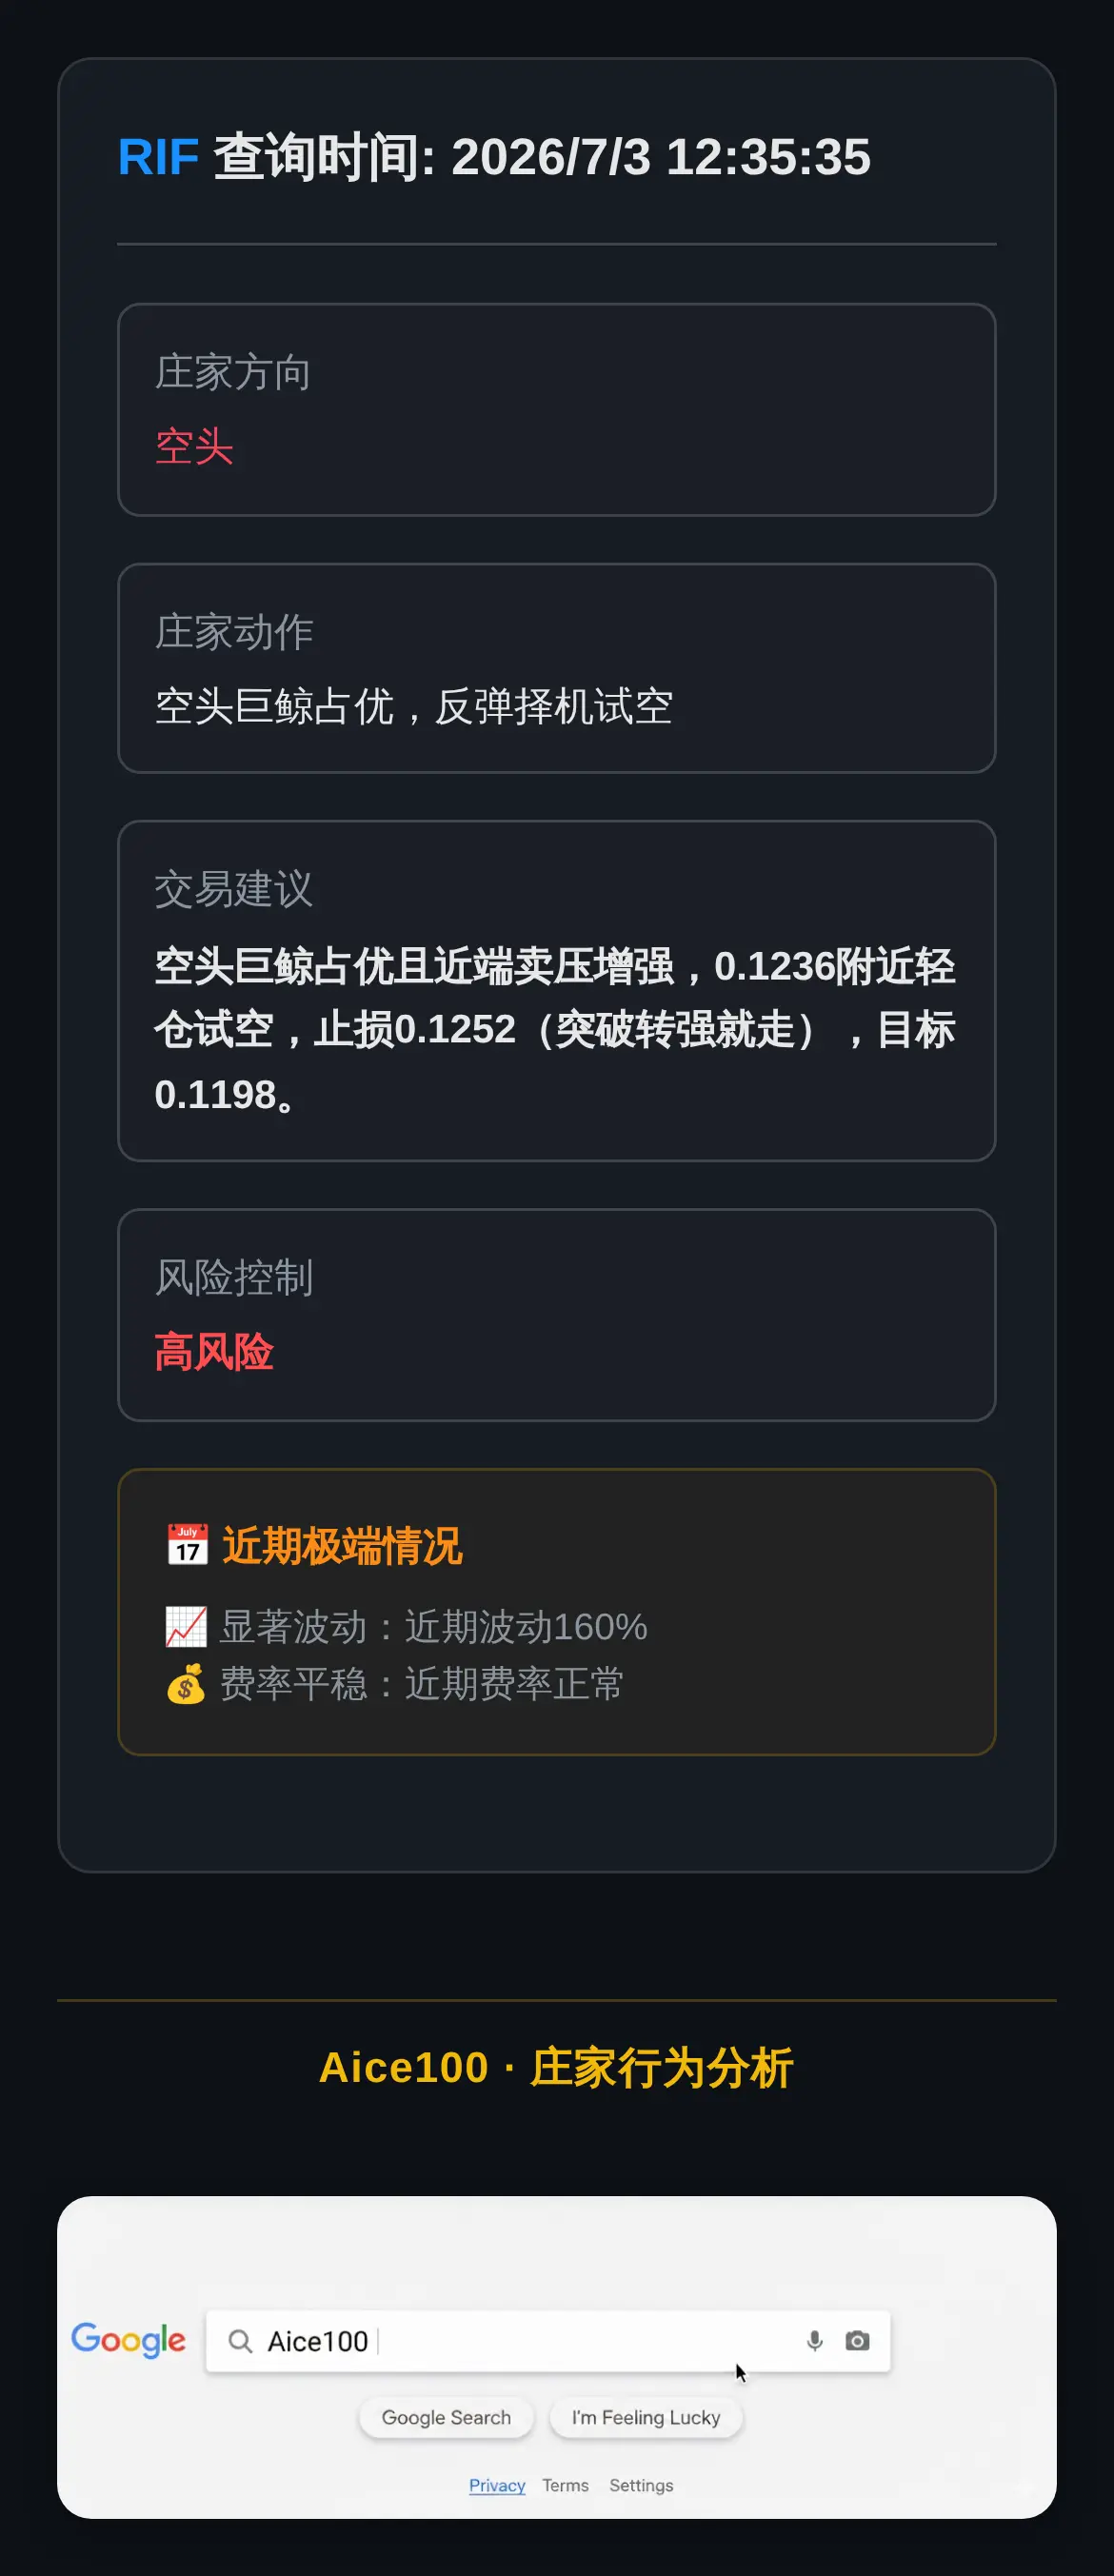The image size is (1114, 2576).
Task: Click the blue RIF ticker label
Action: (x=158, y=157)
